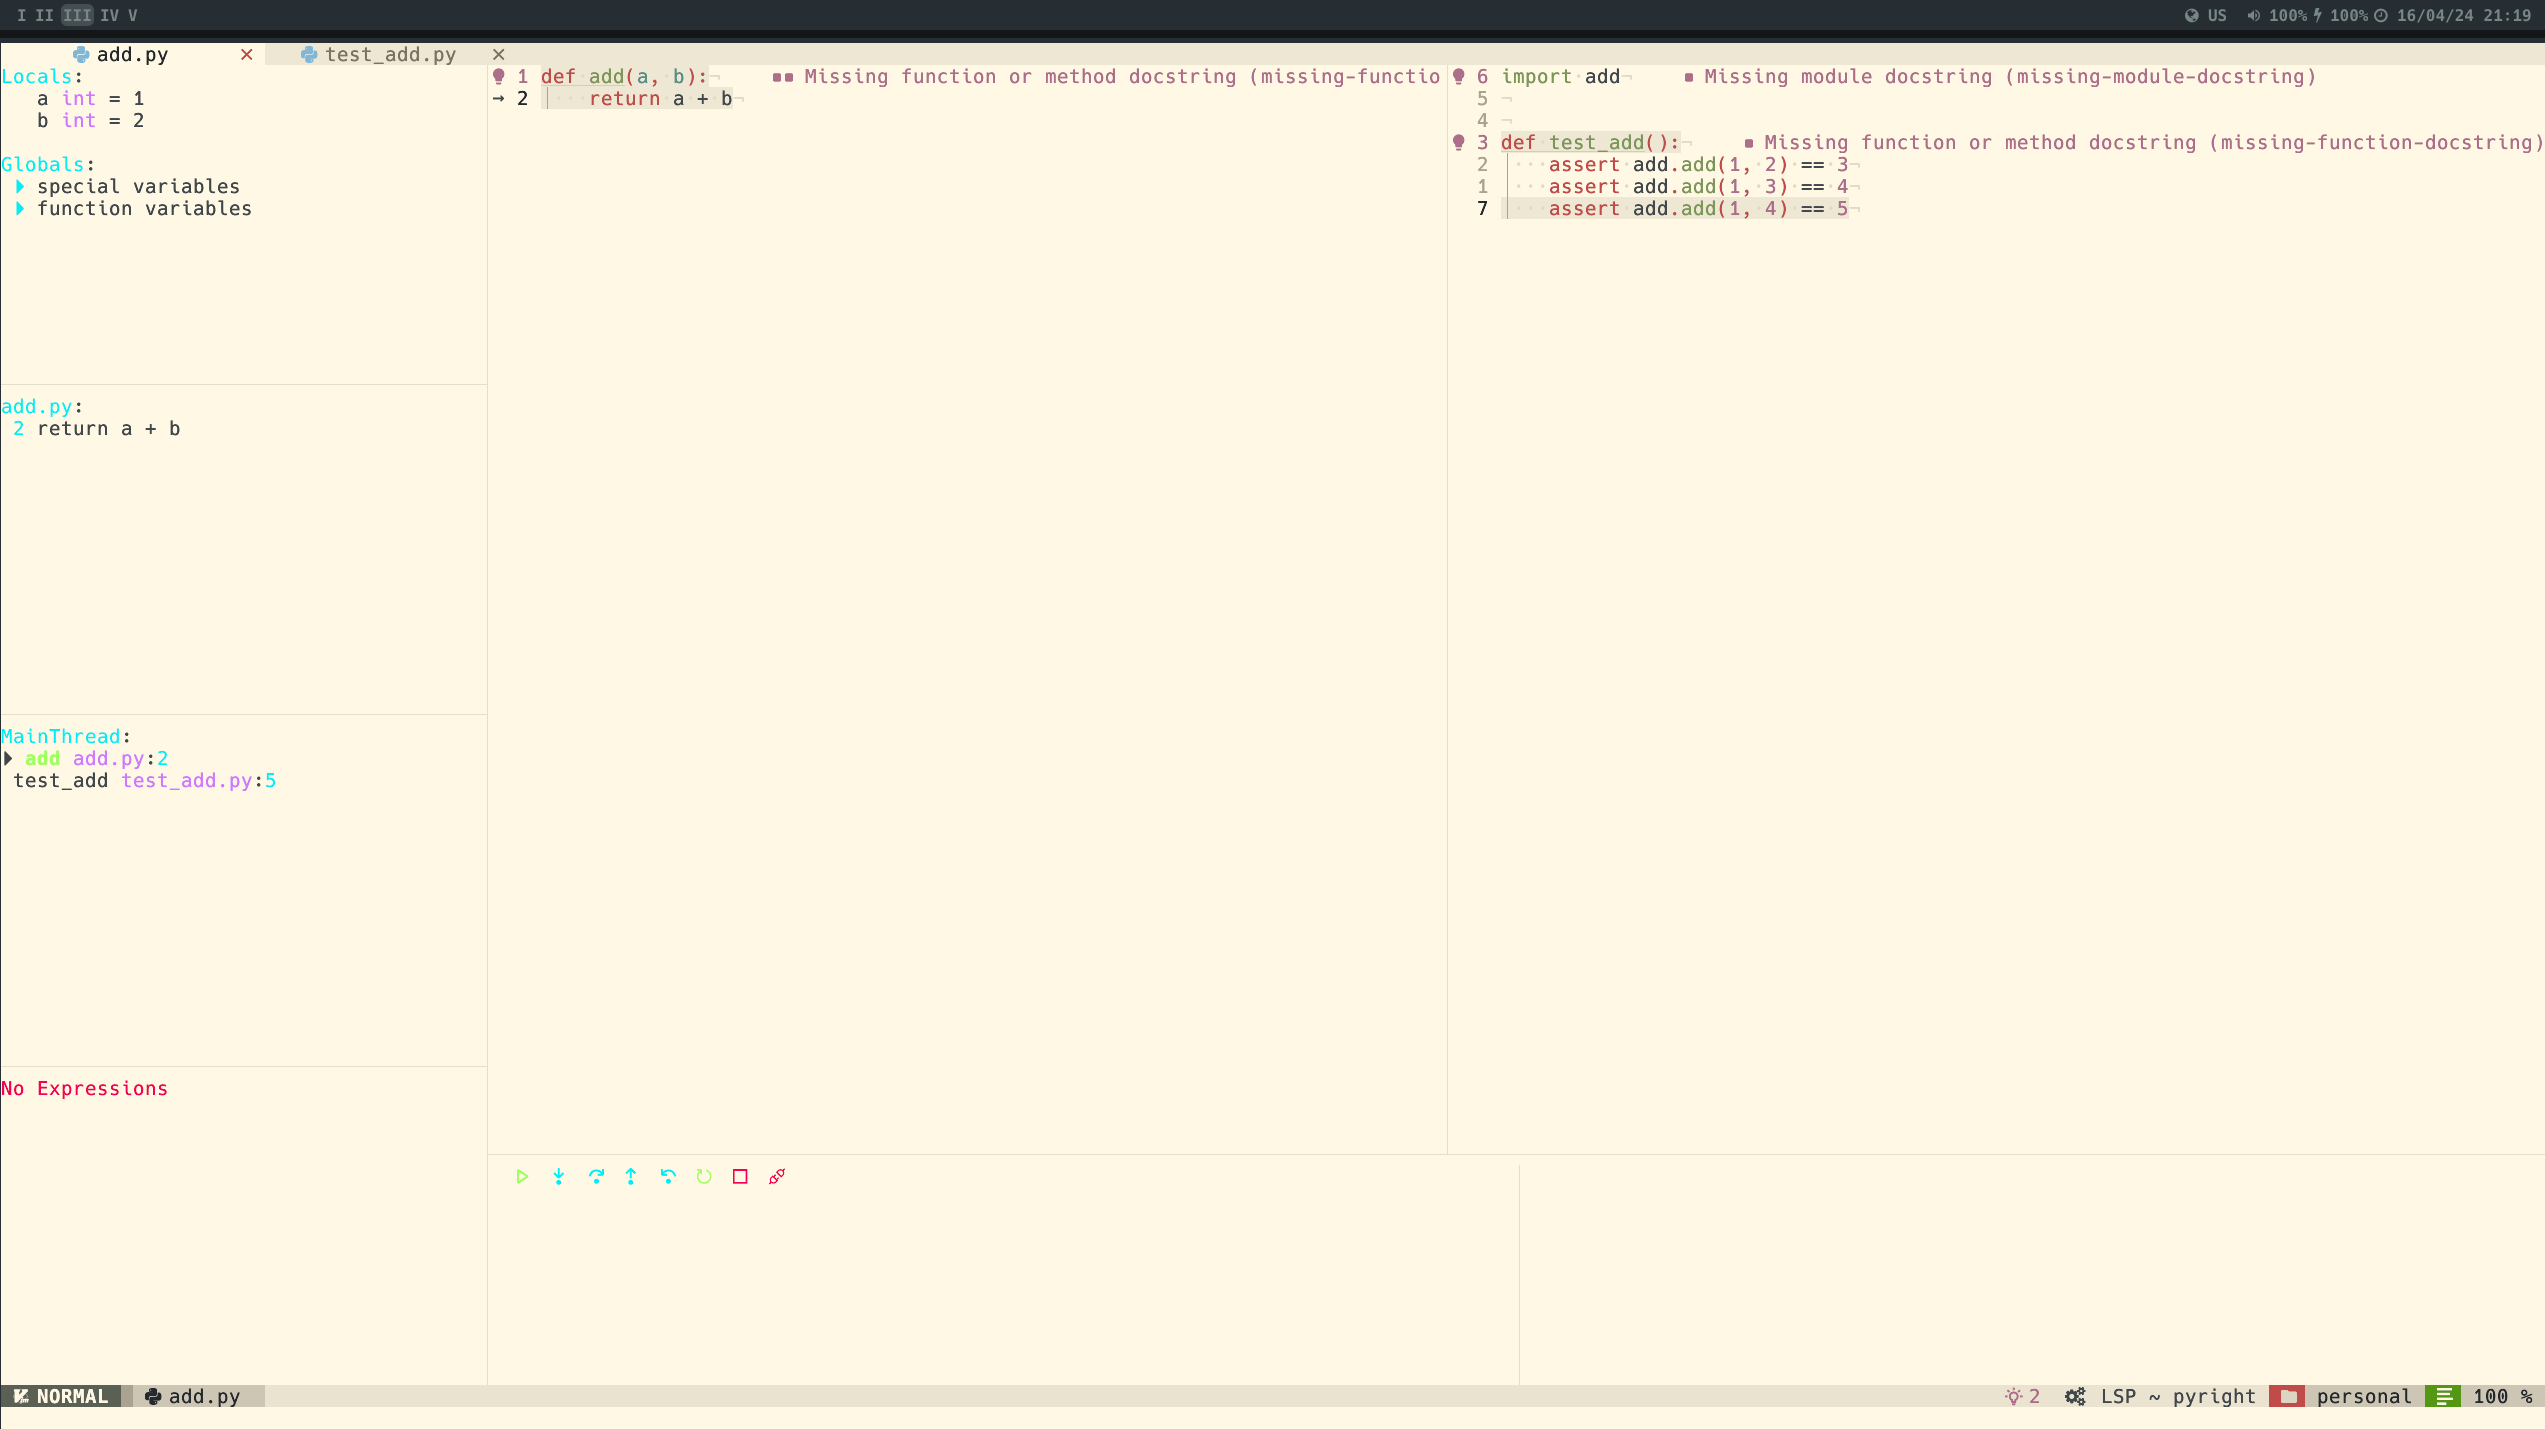Viewport: 2545px width, 1429px height.
Task: Open test_add test_add.py:5 stack frame
Action: coord(144,781)
